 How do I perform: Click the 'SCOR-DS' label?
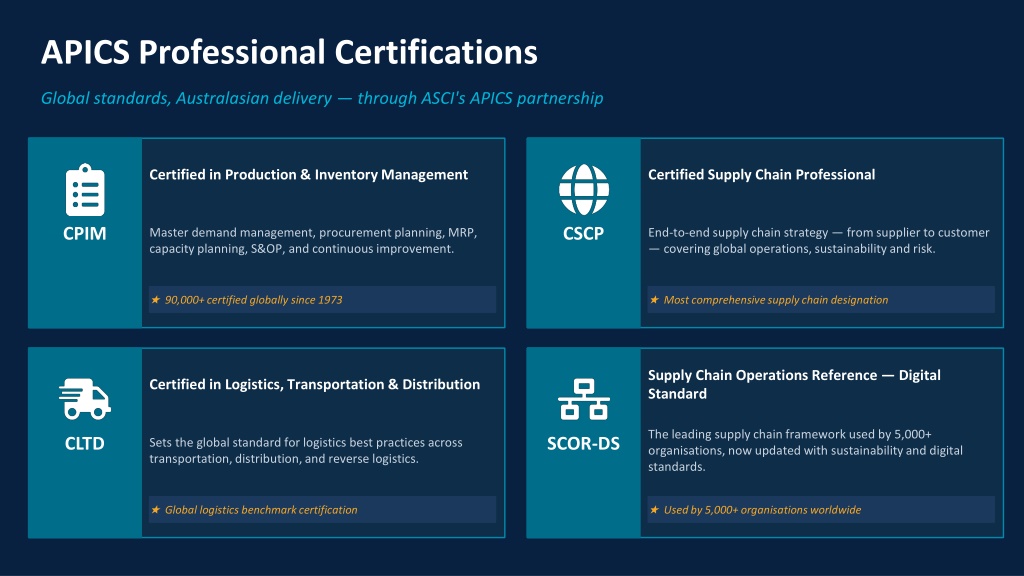584,443
